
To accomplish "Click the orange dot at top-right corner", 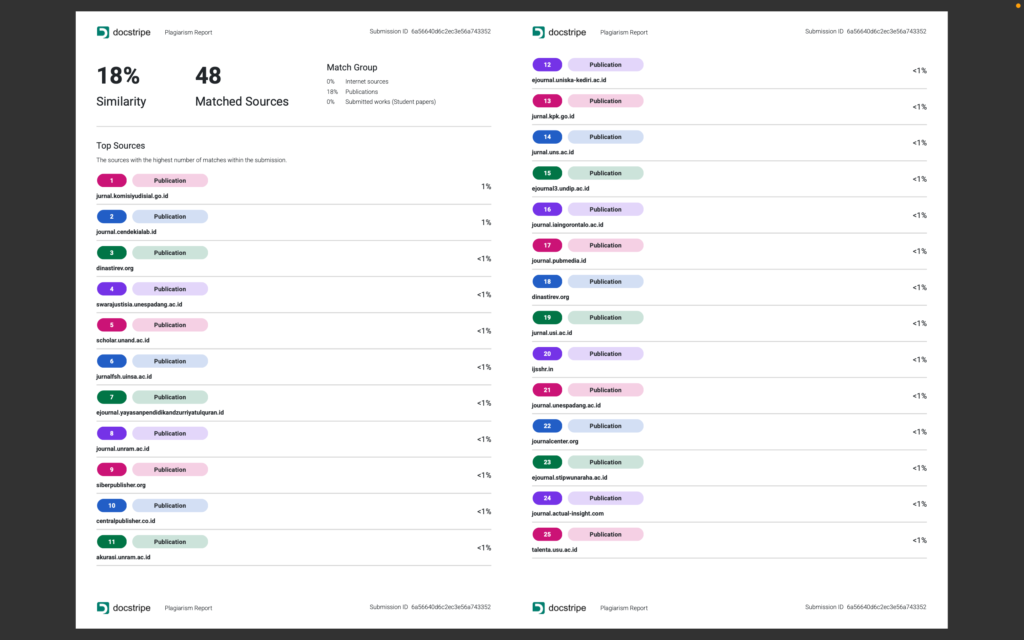I will (x=1018, y=5).
